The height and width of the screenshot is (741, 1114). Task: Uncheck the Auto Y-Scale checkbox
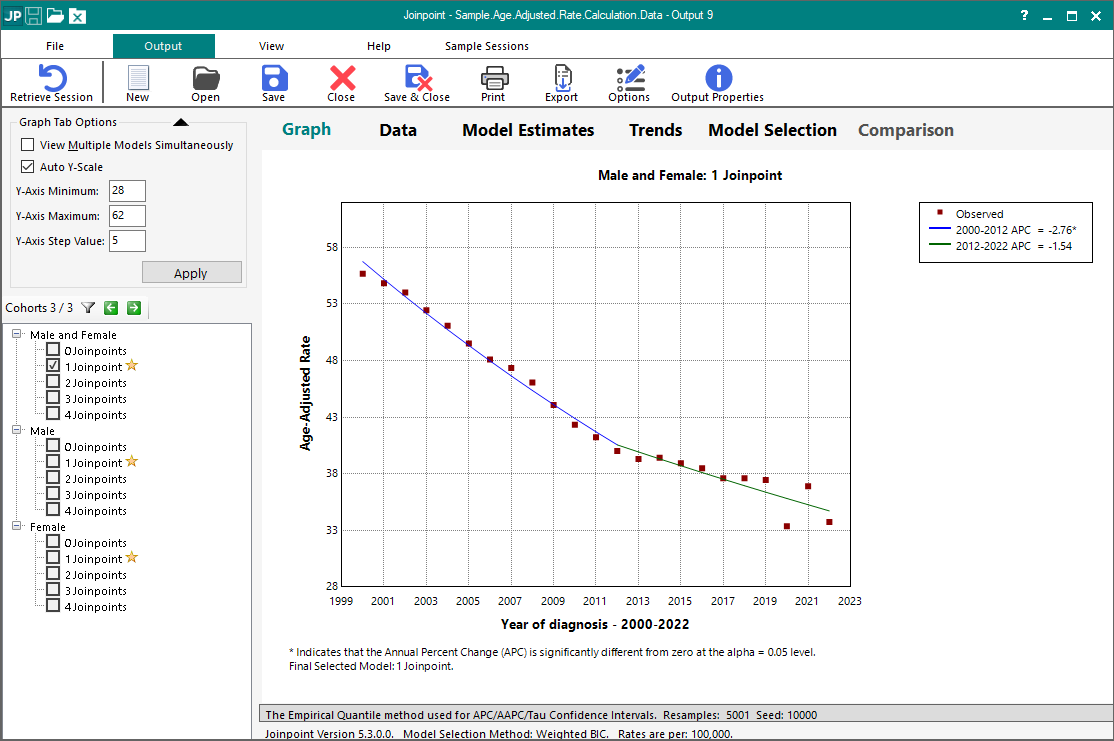coord(28,167)
